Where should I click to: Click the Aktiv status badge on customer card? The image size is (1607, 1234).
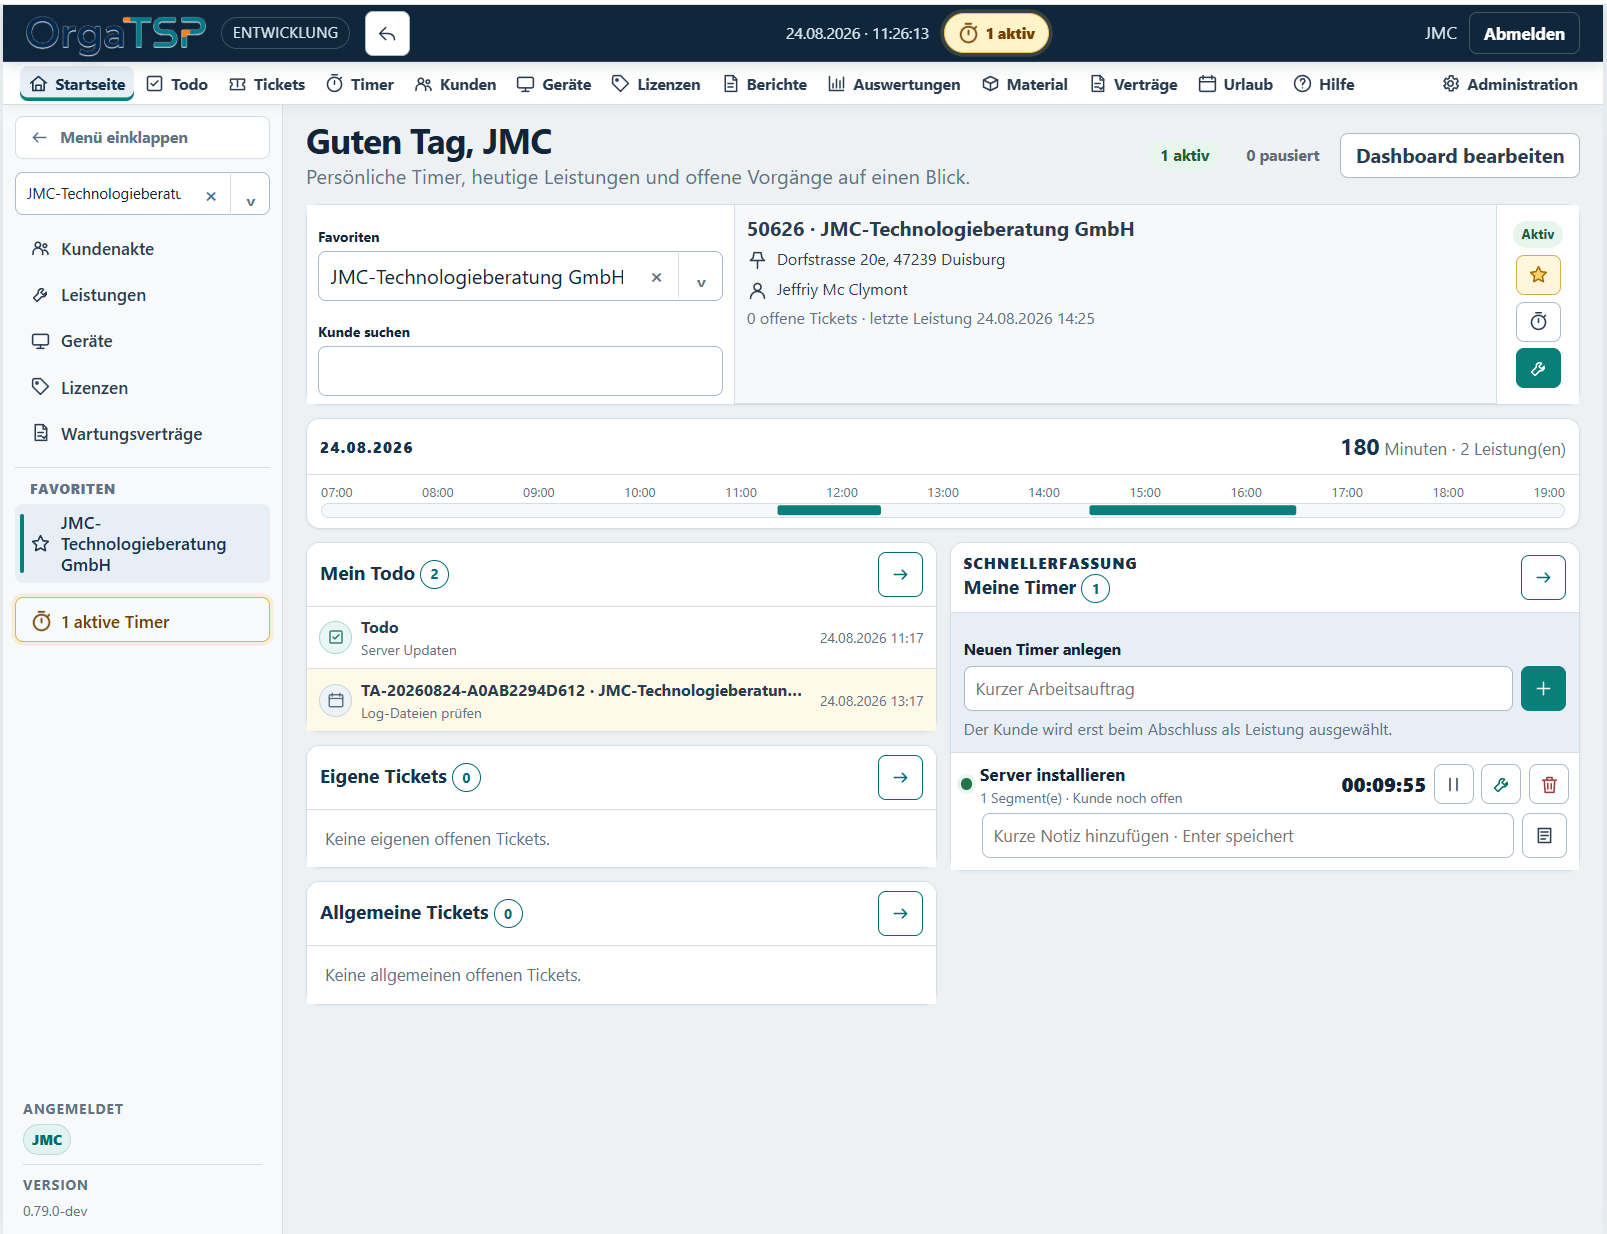click(x=1538, y=234)
